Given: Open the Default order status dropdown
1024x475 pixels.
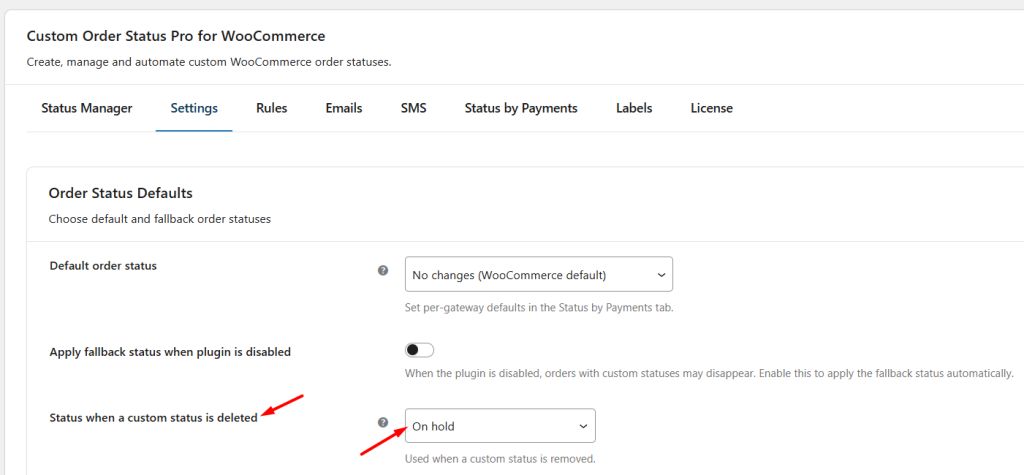Looking at the screenshot, I should tap(538, 274).
